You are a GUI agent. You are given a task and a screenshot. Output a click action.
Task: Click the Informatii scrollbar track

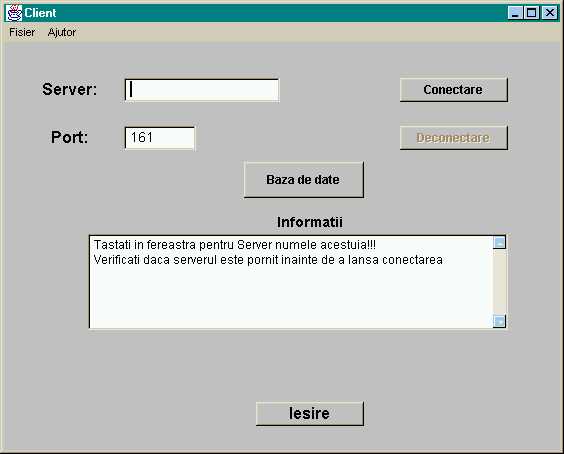click(x=499, y=282)
